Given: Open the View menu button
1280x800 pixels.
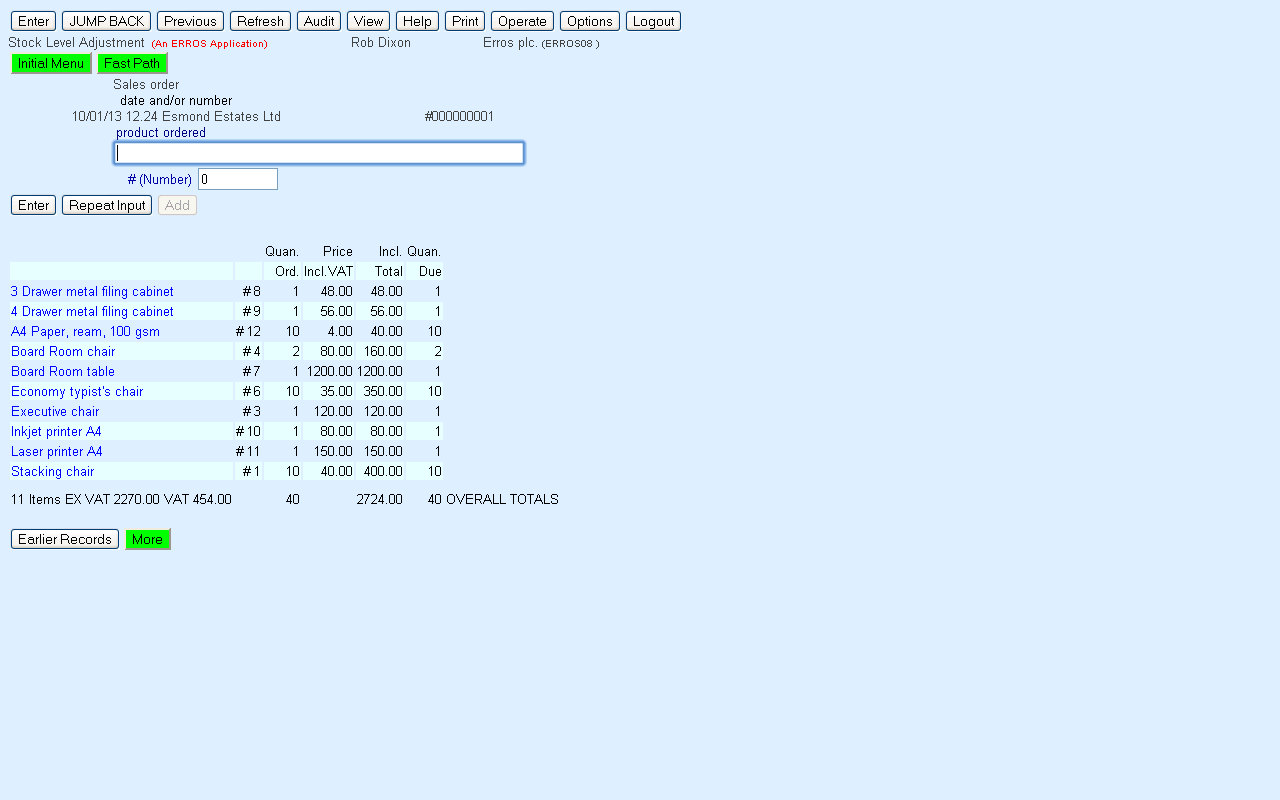Looking at the screenshot, I should [x=368, y=21].
